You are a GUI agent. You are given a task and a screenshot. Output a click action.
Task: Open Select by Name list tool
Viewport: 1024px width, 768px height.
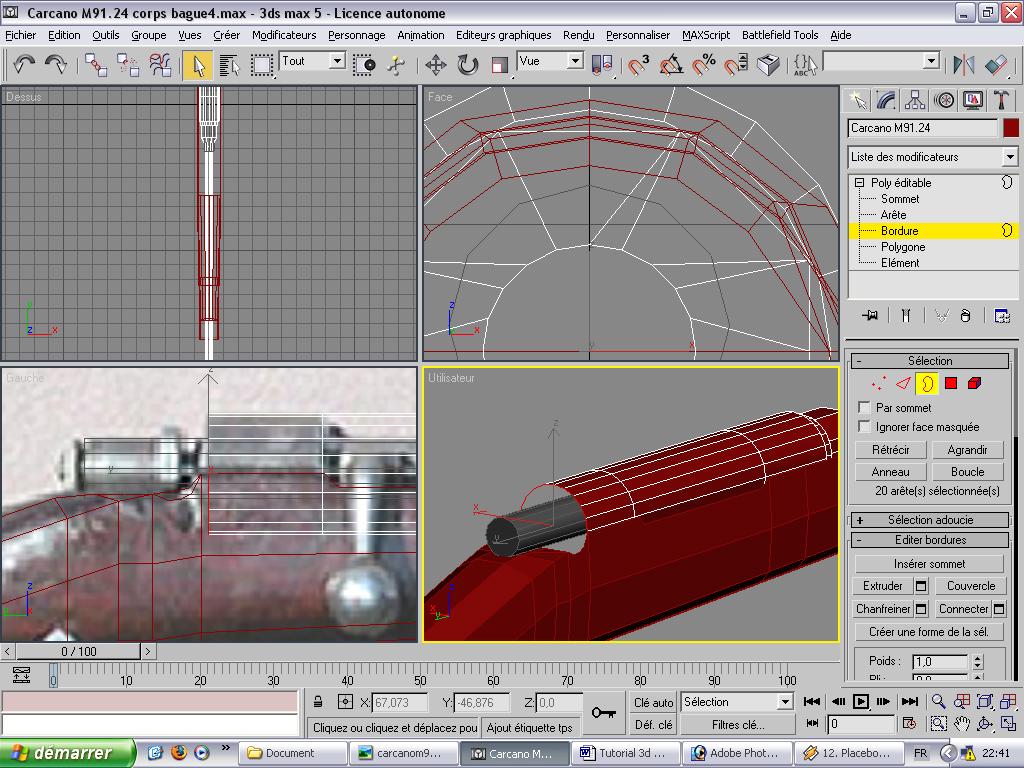coord(229,65)
